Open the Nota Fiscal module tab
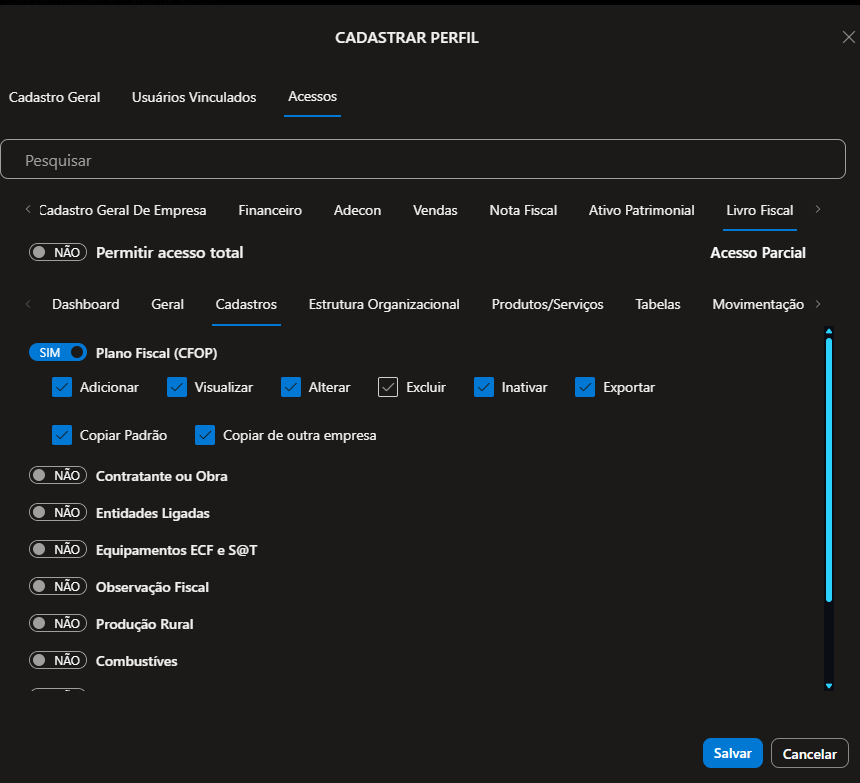 [523, 211]
